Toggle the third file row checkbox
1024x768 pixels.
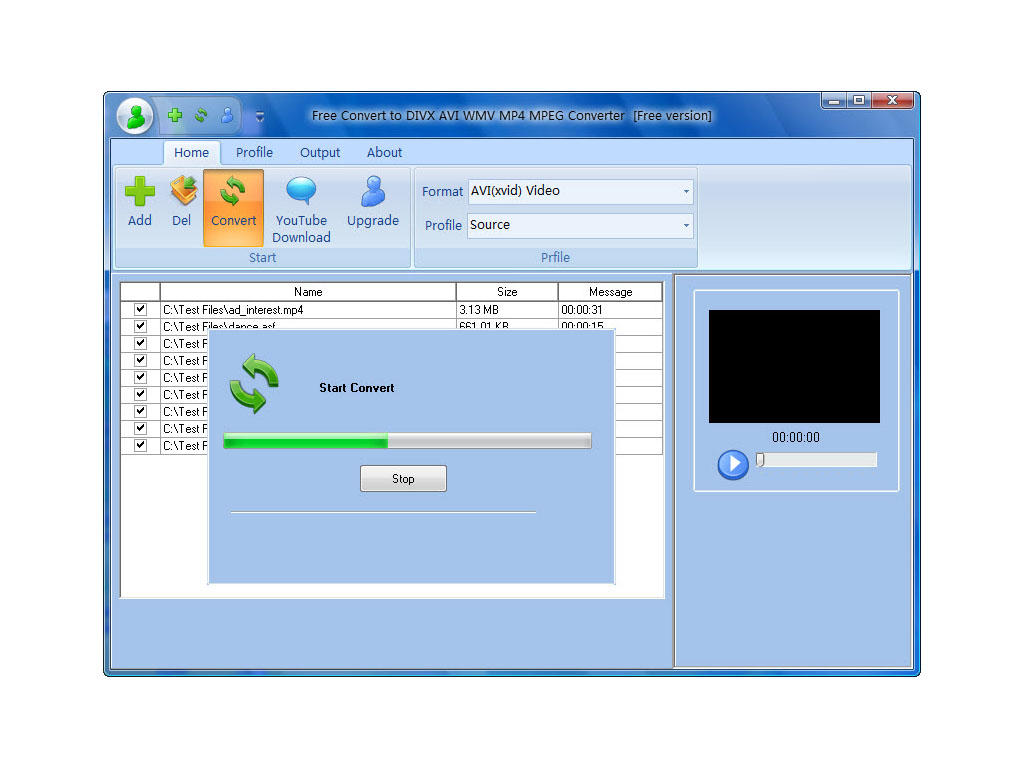tap(140, 343)
